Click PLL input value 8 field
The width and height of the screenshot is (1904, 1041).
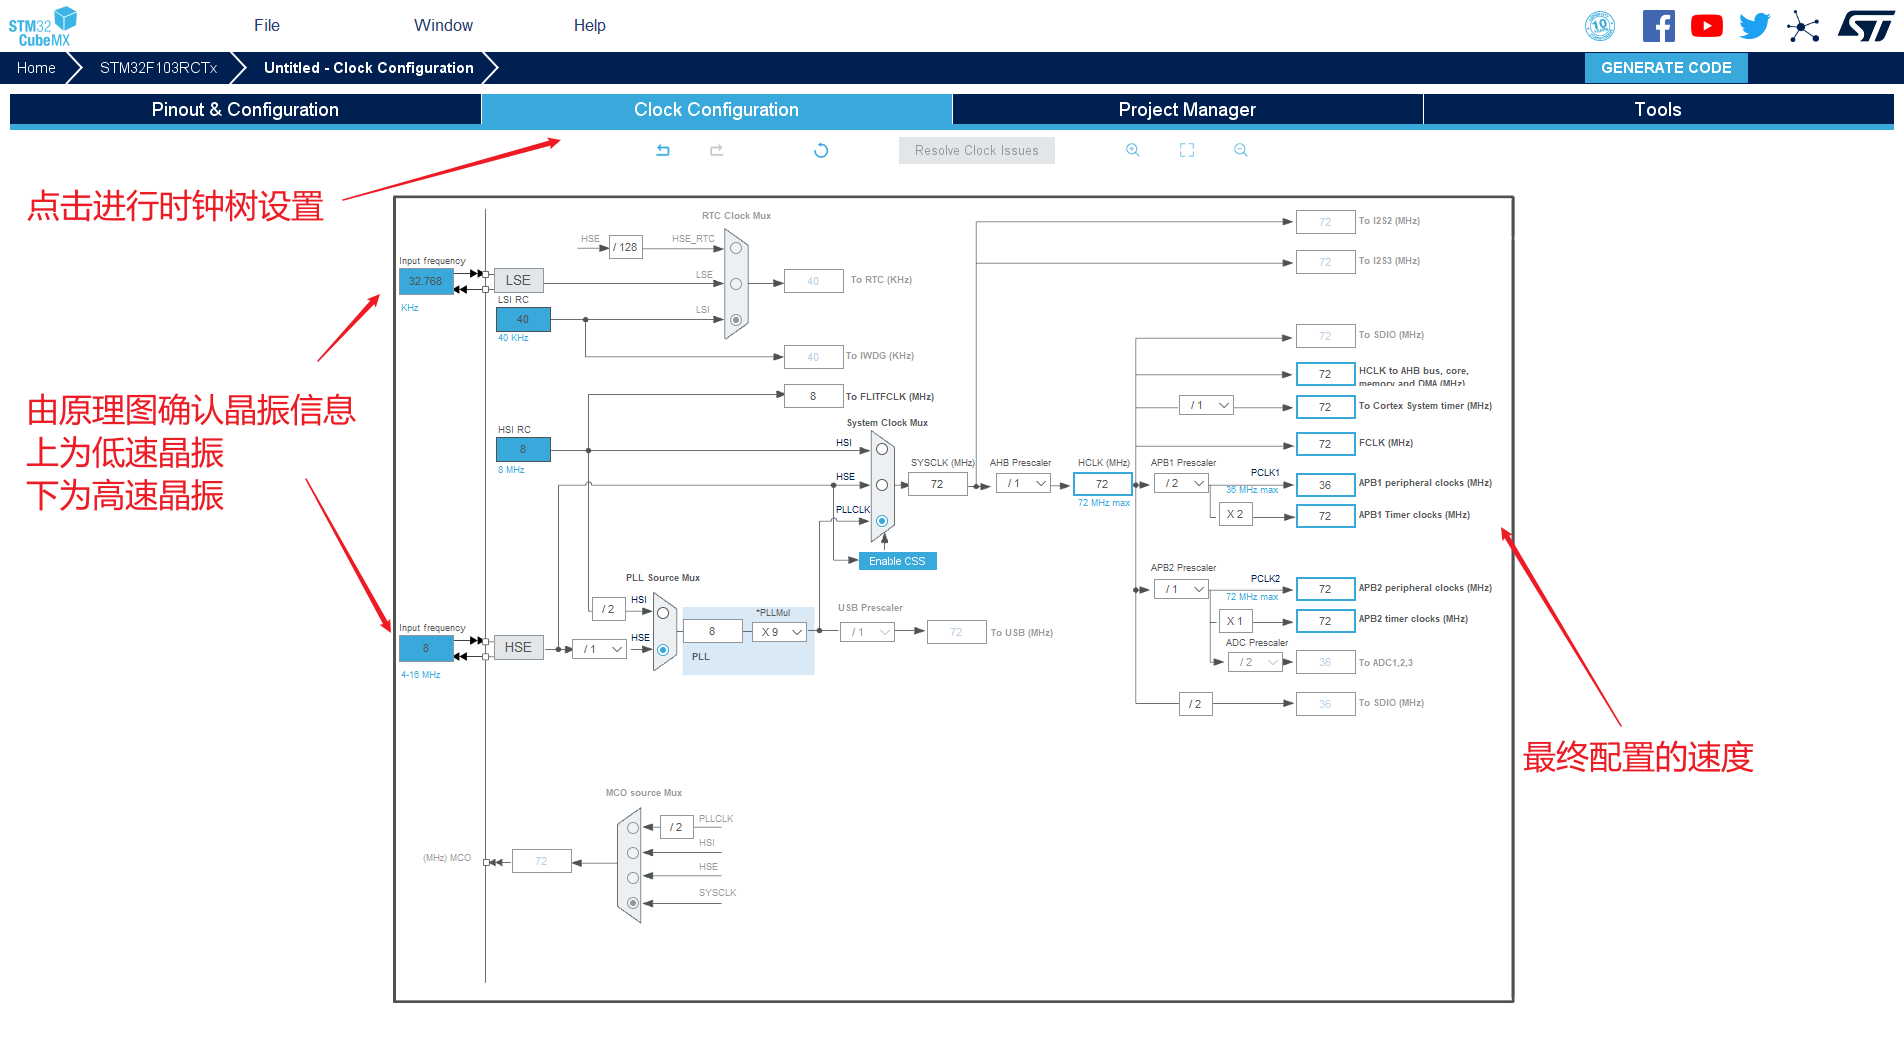tap(712, 632)
